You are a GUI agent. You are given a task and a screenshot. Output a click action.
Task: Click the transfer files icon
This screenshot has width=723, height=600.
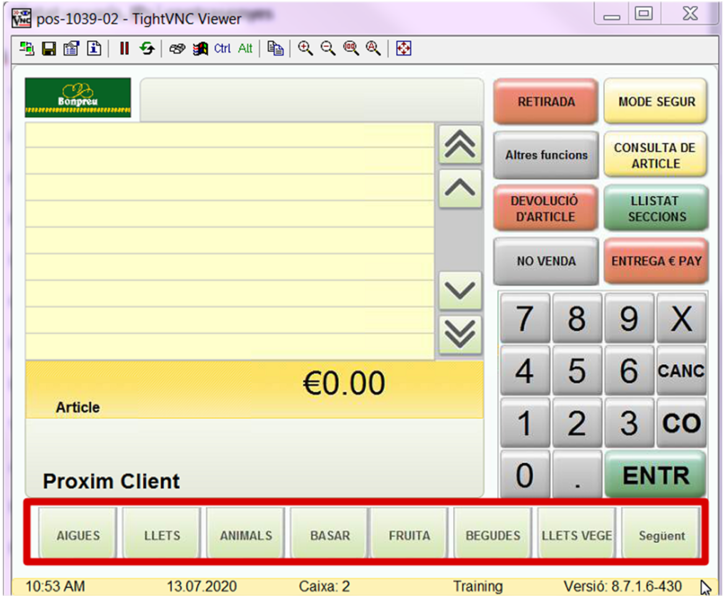coord(276,48)
